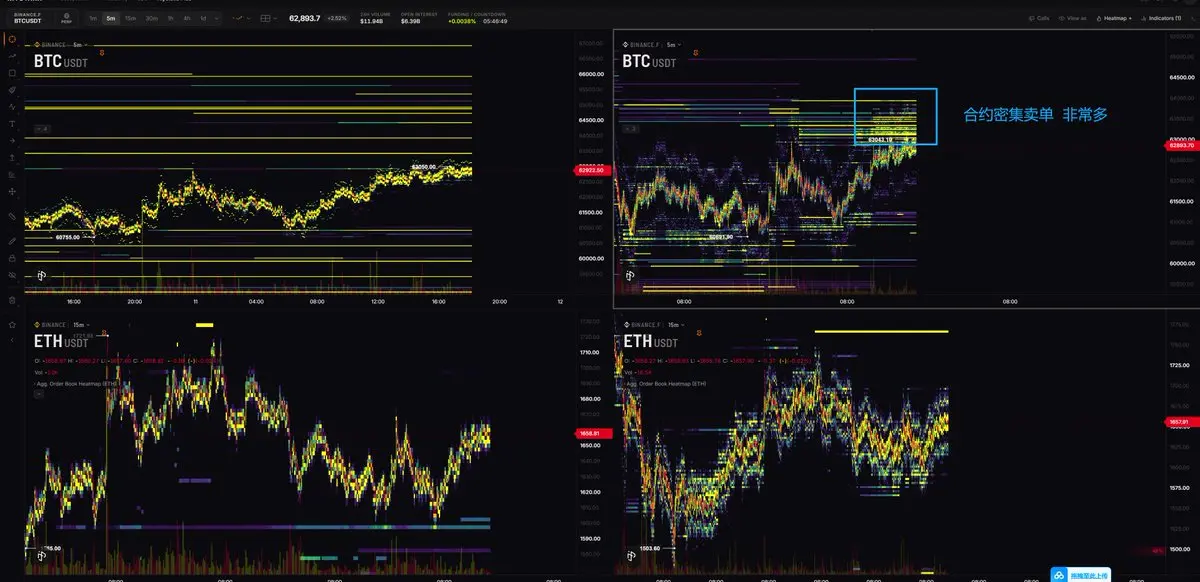Switch to the 4h timeframe
The image size is (1200, 582).
pyautogui.click(x=186, y=18)
